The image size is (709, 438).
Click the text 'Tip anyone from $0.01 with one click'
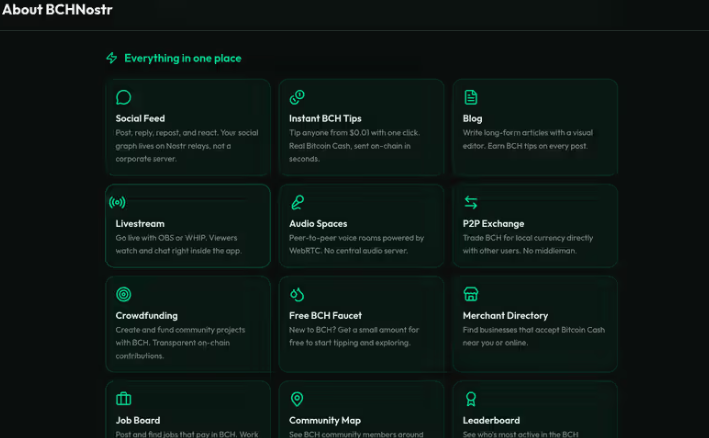pyautogui.click(x=354, y=133)
